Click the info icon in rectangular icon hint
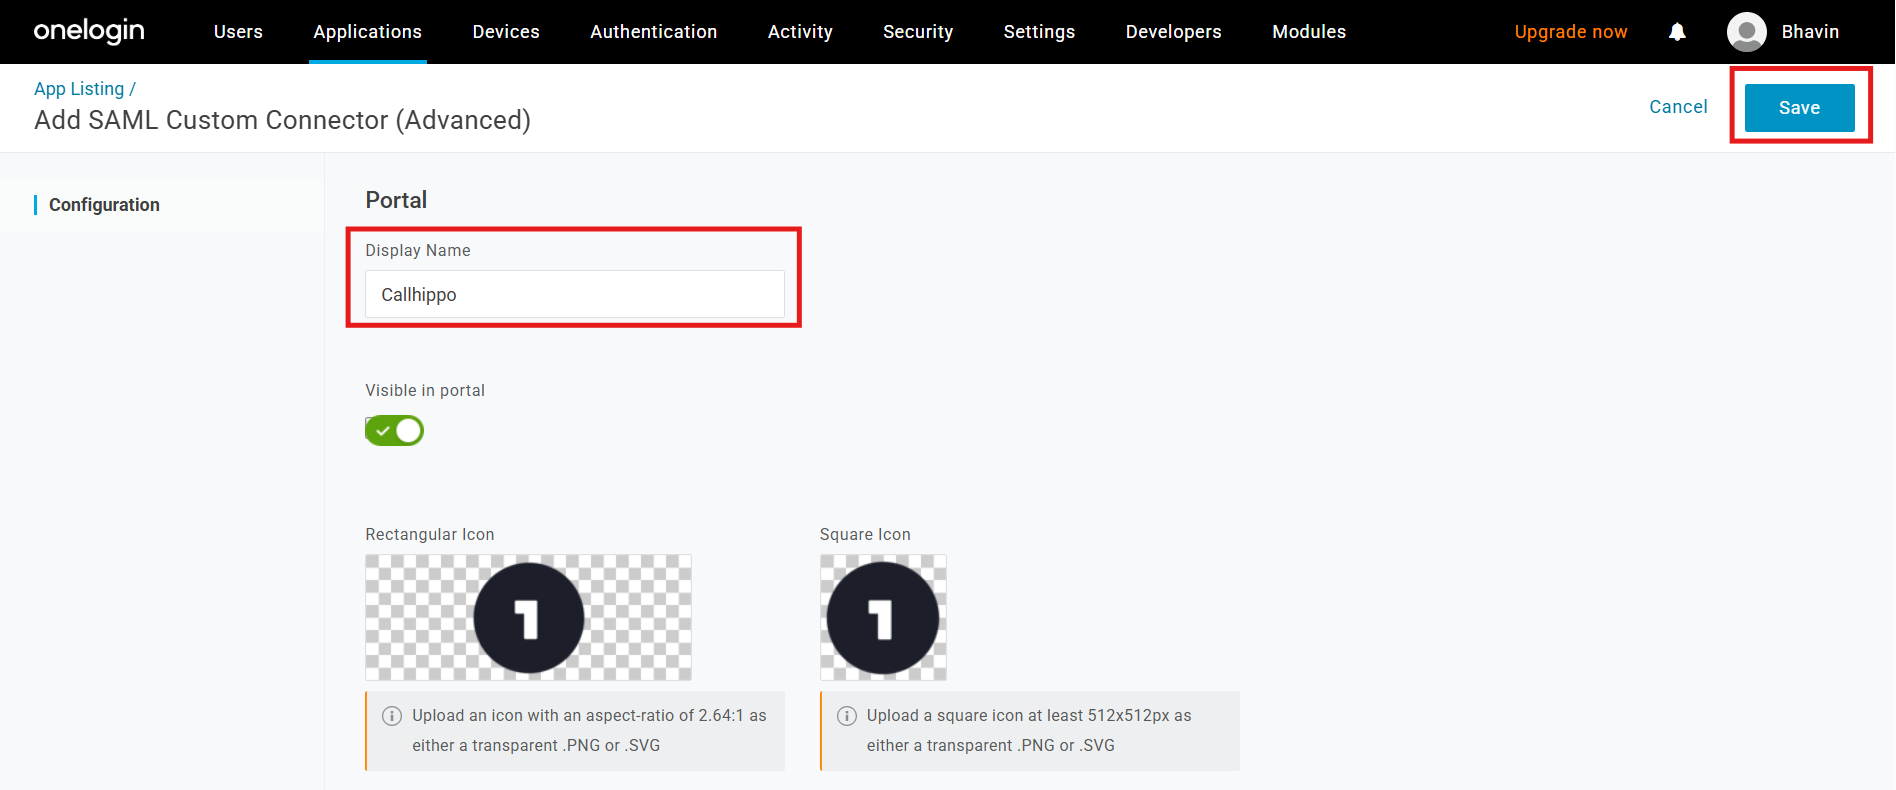The width and height of the screenshot is (1896, 790). [392, 716]
